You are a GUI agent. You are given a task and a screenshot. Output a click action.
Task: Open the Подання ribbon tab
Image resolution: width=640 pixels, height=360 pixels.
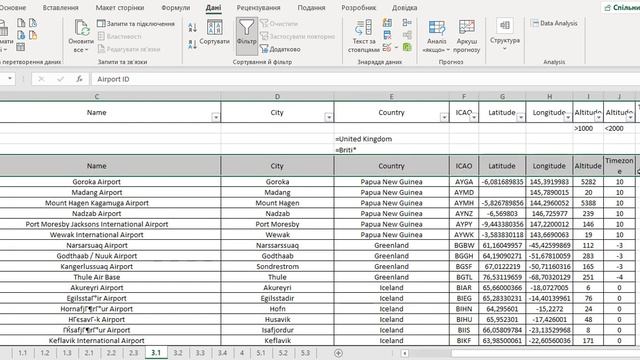pos(311,8)
